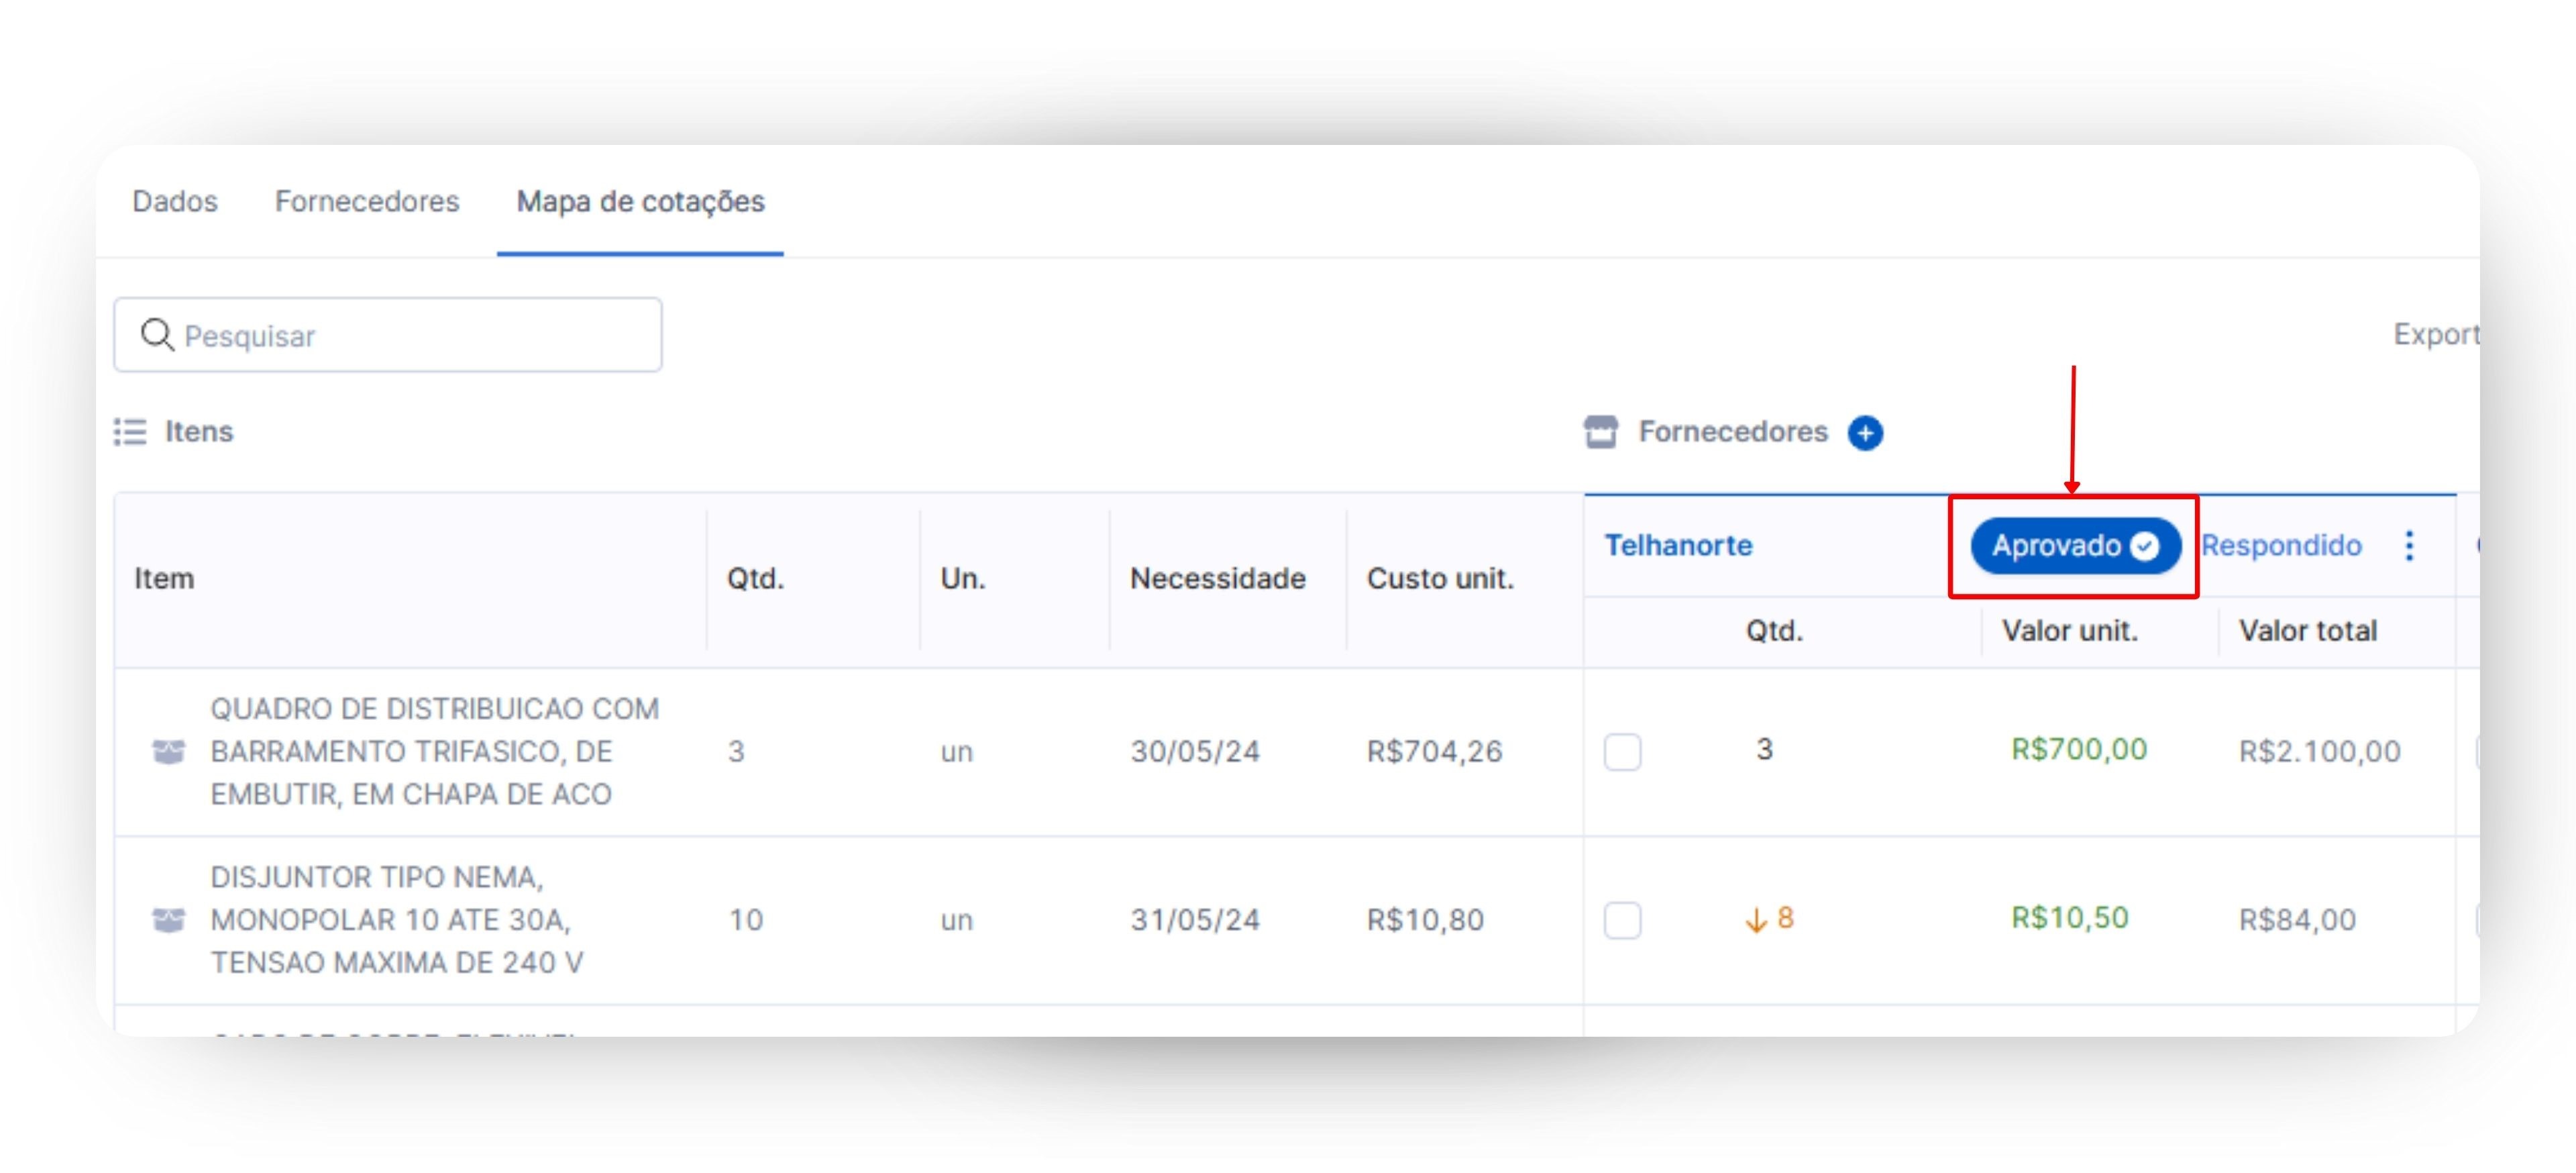This screenshot has height=1173, width=2576.
Task: Click the box icon beside QUADRO DE DISTRIBUICAO
Action: (168, 751)
